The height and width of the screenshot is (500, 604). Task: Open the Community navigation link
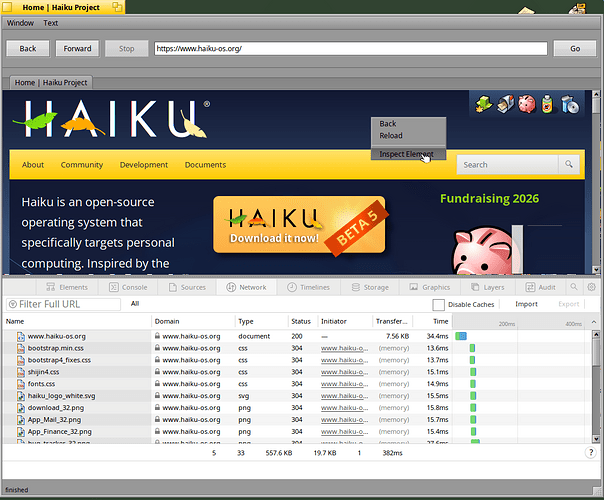click(82, 165)
